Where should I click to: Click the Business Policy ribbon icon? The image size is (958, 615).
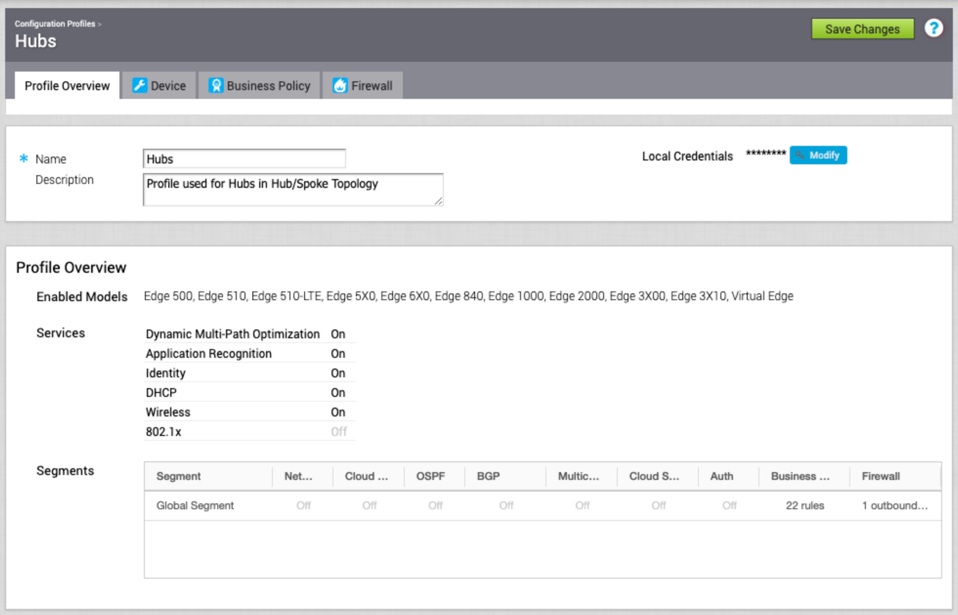pos(215,86)
